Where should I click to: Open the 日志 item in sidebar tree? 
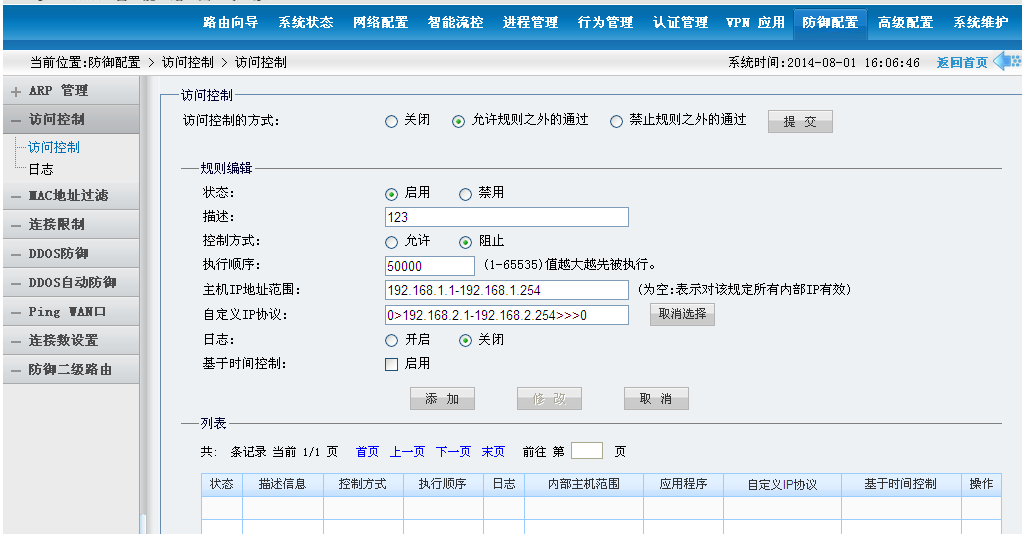point(41,169)
